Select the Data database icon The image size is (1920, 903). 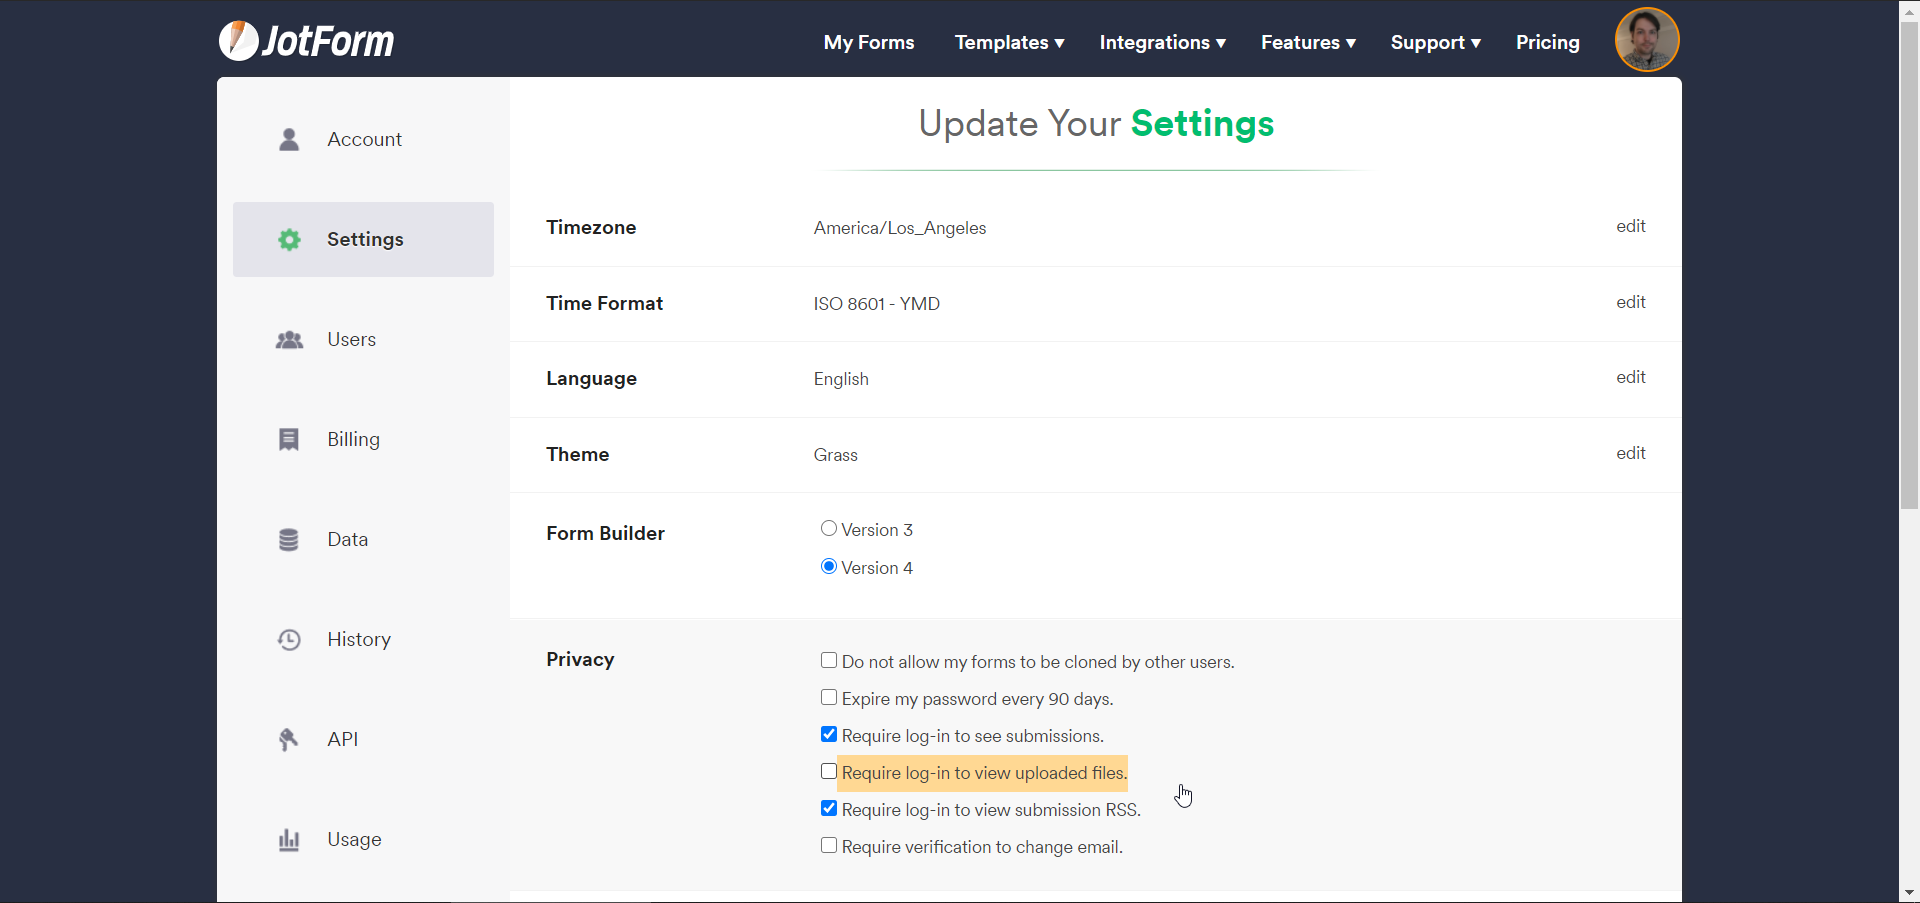click(289, 539)
